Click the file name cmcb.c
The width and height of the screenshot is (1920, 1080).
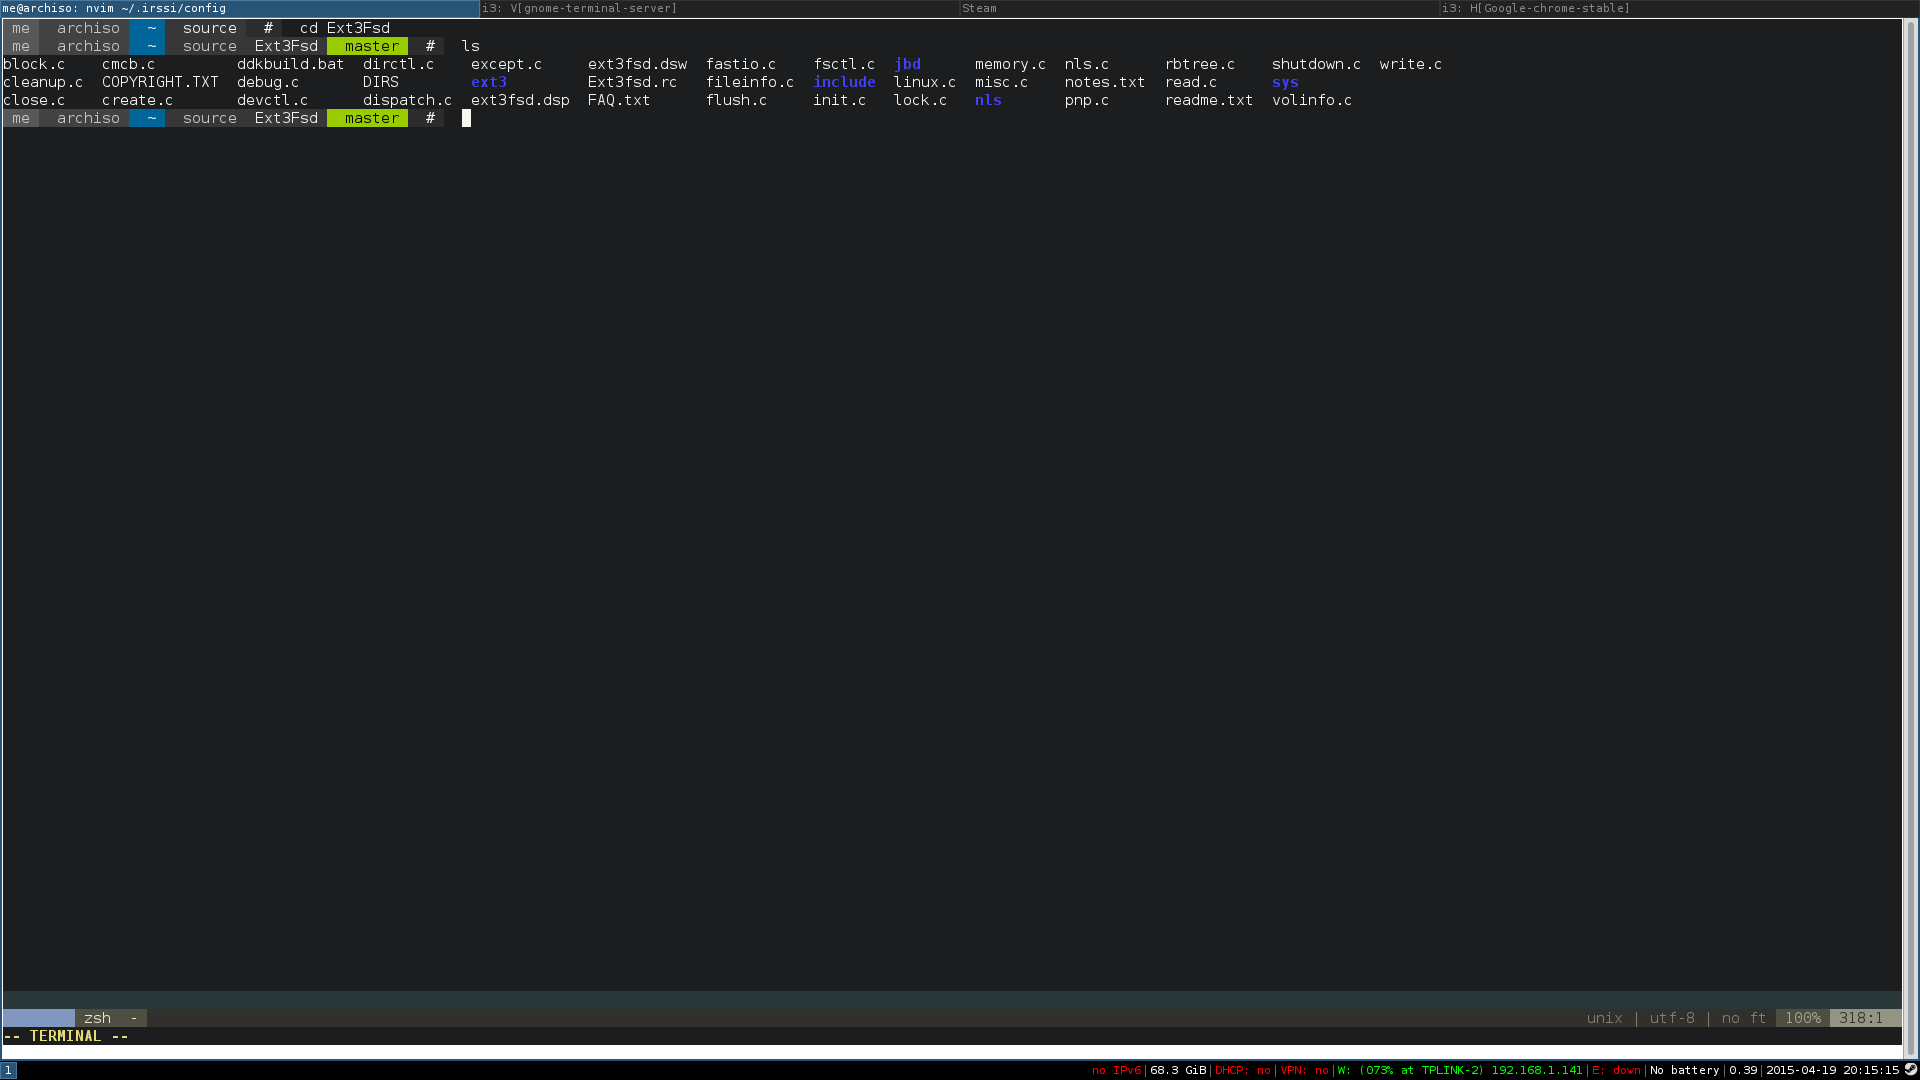tap(128, 64)
